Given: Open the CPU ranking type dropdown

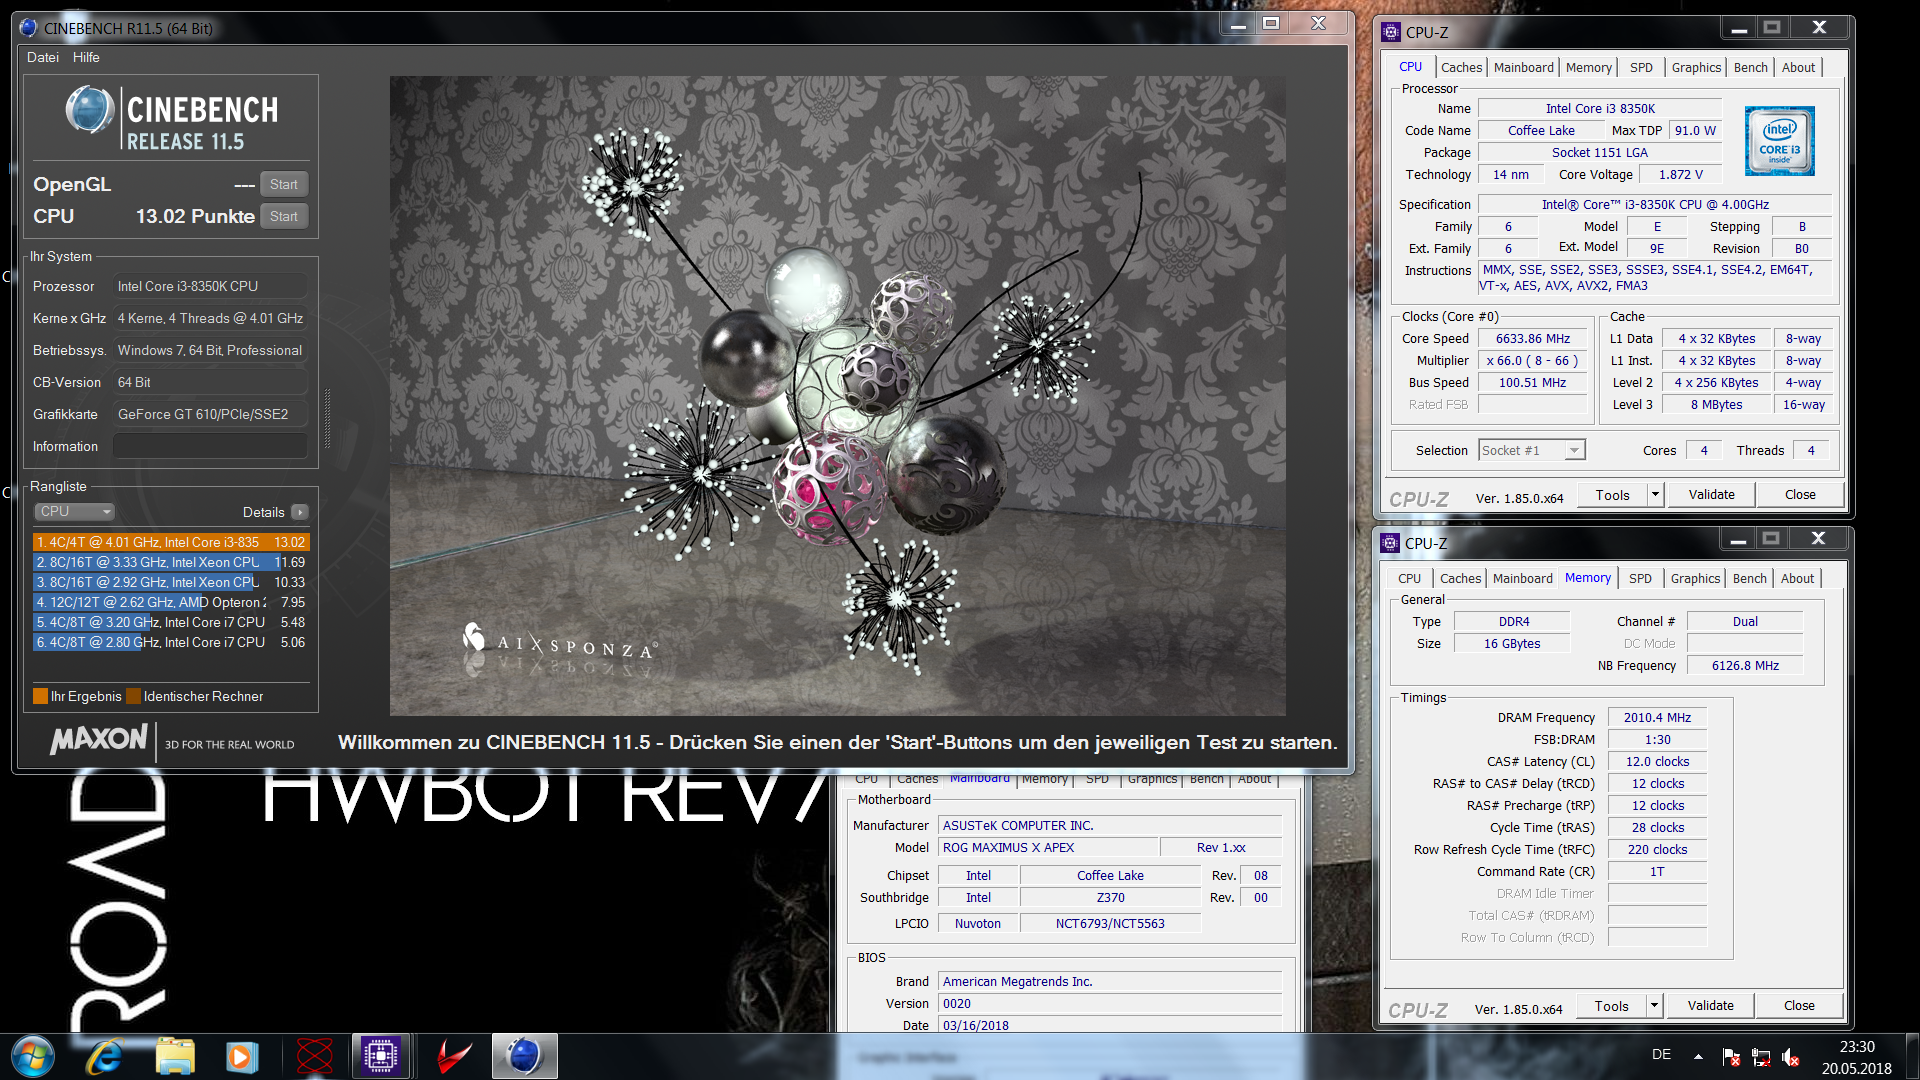Looking at the screenshot, I should [75, 511].
